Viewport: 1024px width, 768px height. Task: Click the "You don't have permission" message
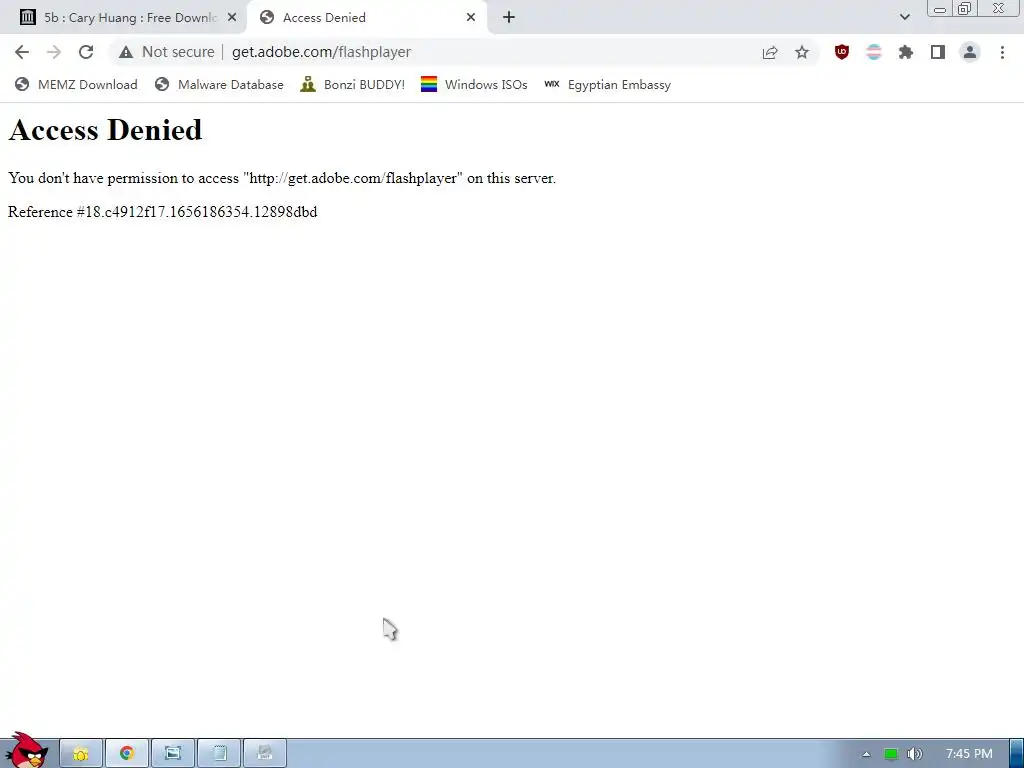point(282,178)
